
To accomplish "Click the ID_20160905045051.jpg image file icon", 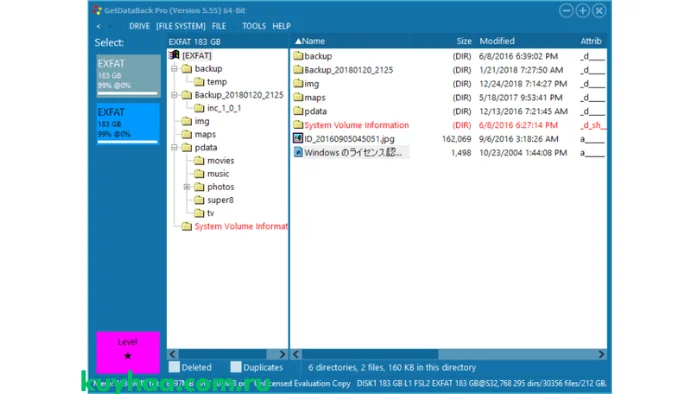I will pos(298,138).
